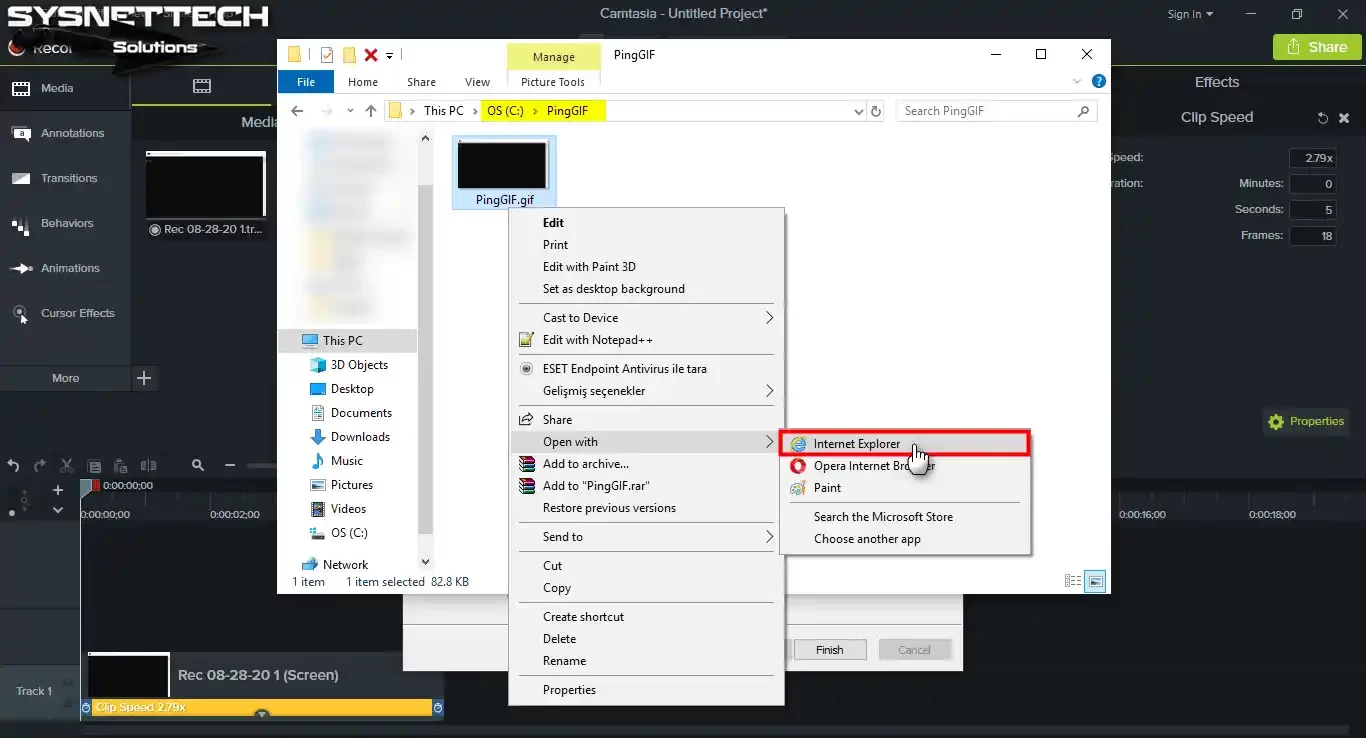Click Explorer Help question mark icon
Screen dimensions: 1366x738
coord(1099,82)
